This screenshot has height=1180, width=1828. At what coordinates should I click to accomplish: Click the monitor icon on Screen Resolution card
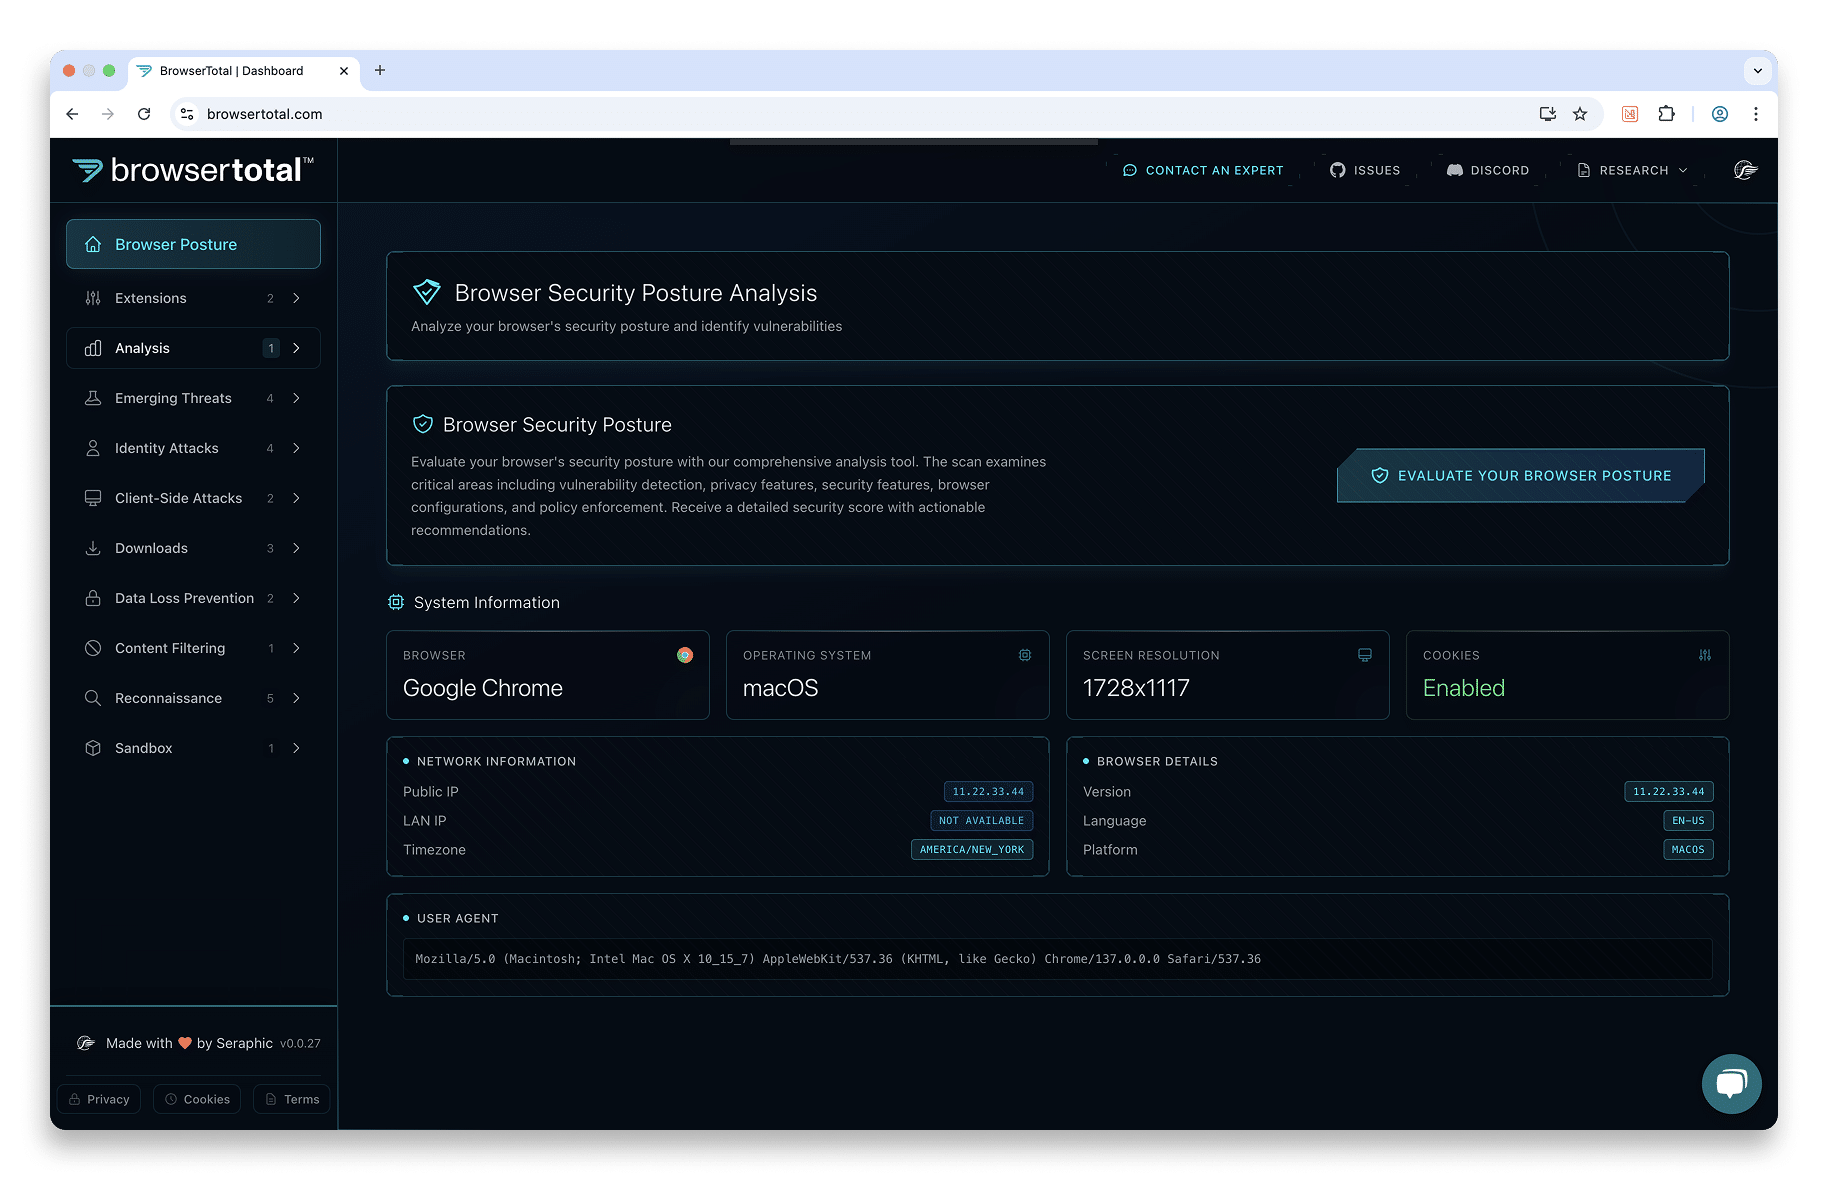tap(1364, 655)
